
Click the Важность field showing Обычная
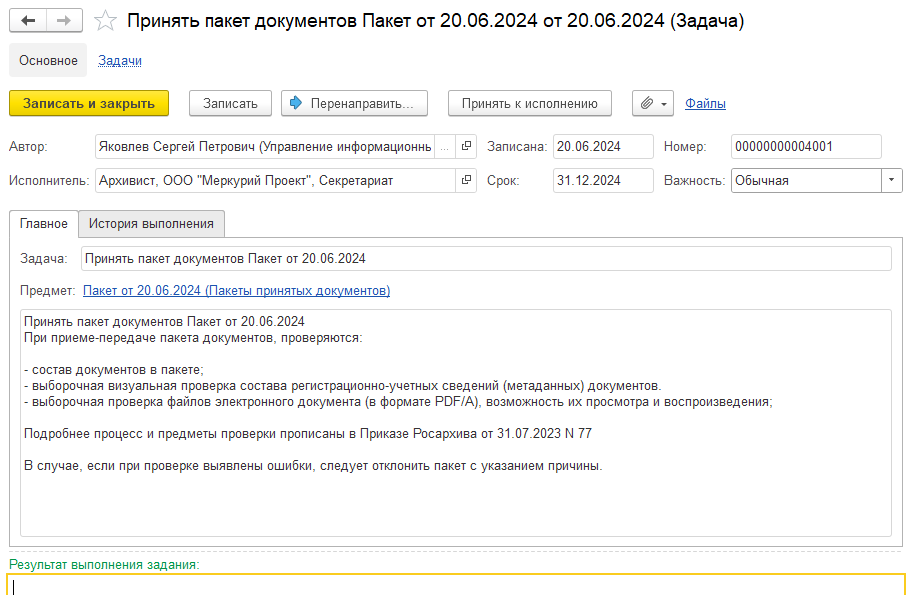806,180
